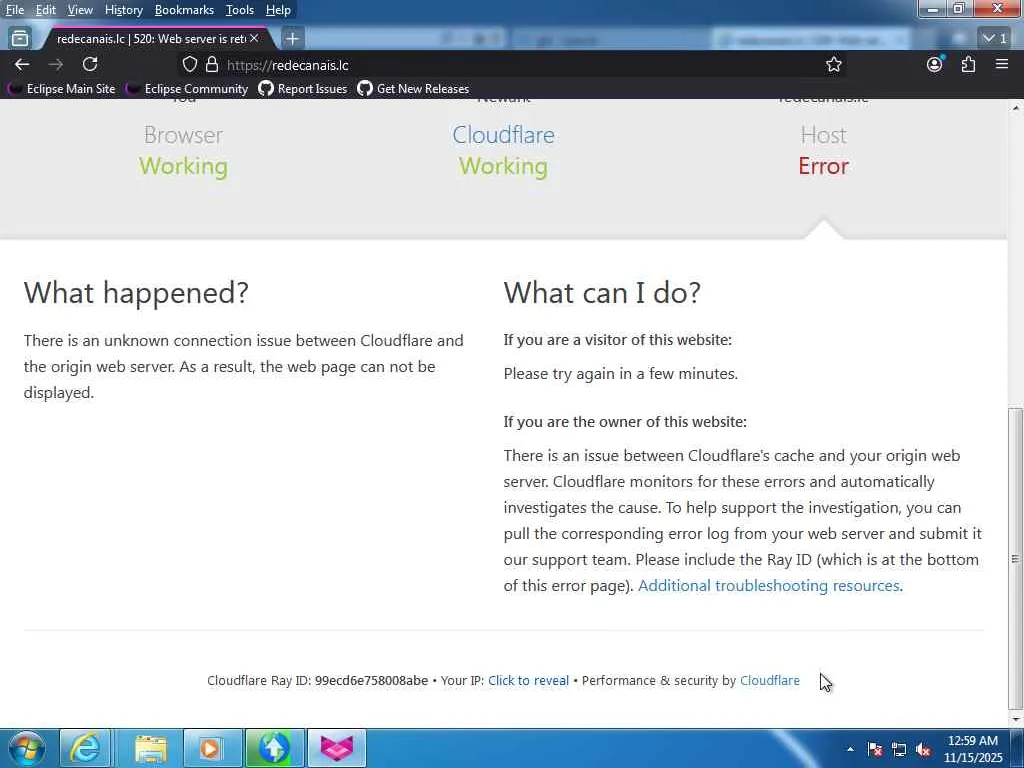Viewport: 1024px width, 768px height.
Task: Click the page vertical scrollbar thumb
Action: 1015,559
